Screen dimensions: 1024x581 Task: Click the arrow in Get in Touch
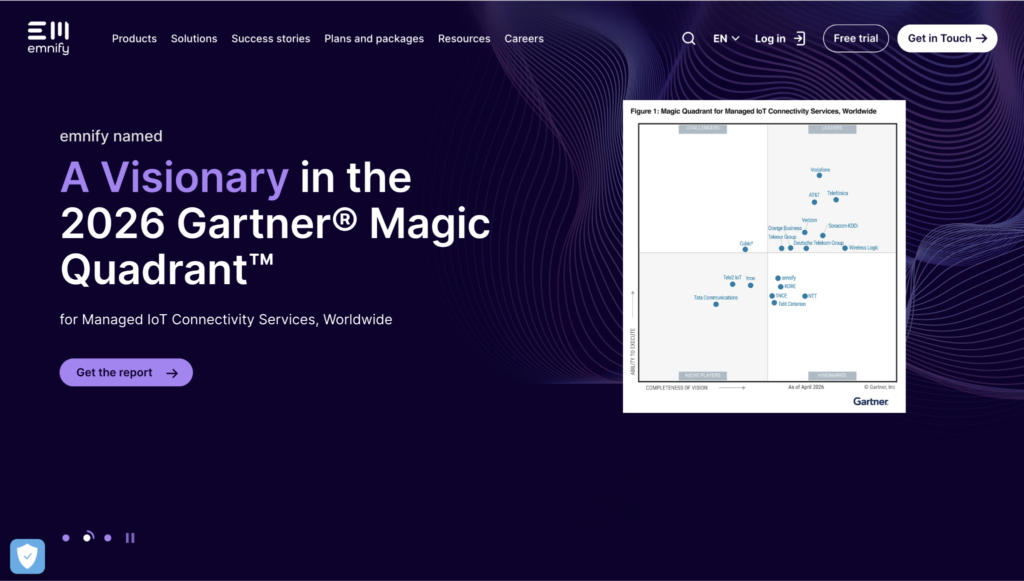(981, 39)
